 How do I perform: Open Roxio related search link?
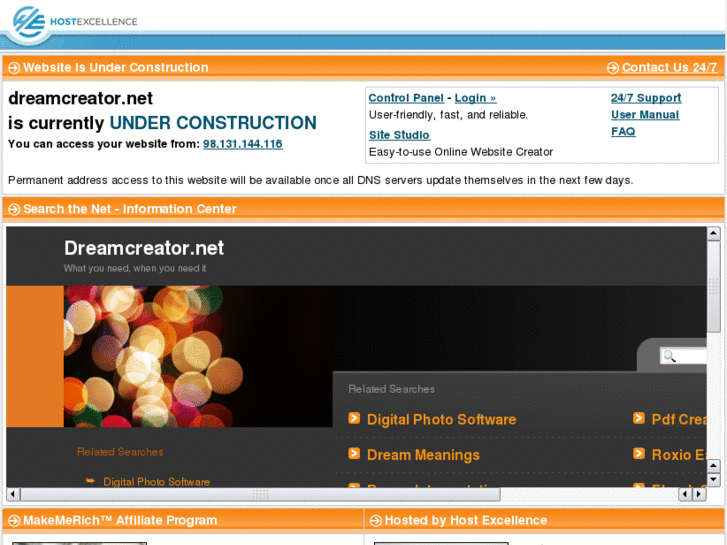coord(679,455)
